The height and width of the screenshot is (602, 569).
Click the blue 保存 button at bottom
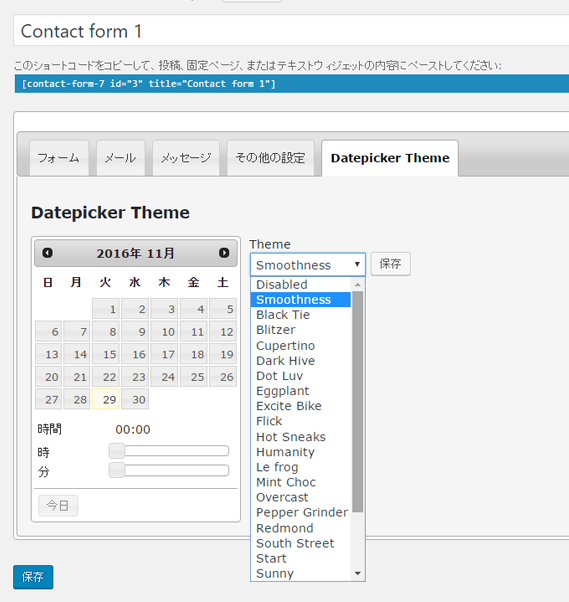tap(33, 577)
